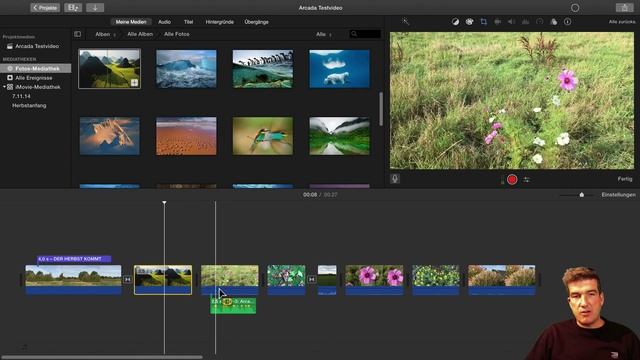Open the Alle filter dropdown

[x=324, y=34]
